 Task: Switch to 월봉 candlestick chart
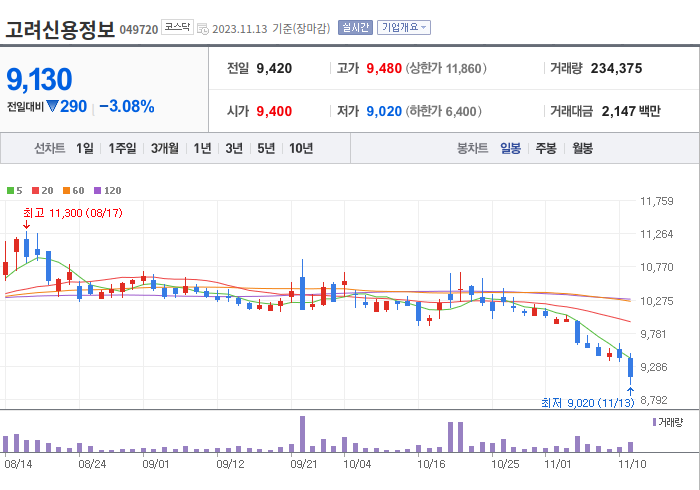click(x=583, y=148)
